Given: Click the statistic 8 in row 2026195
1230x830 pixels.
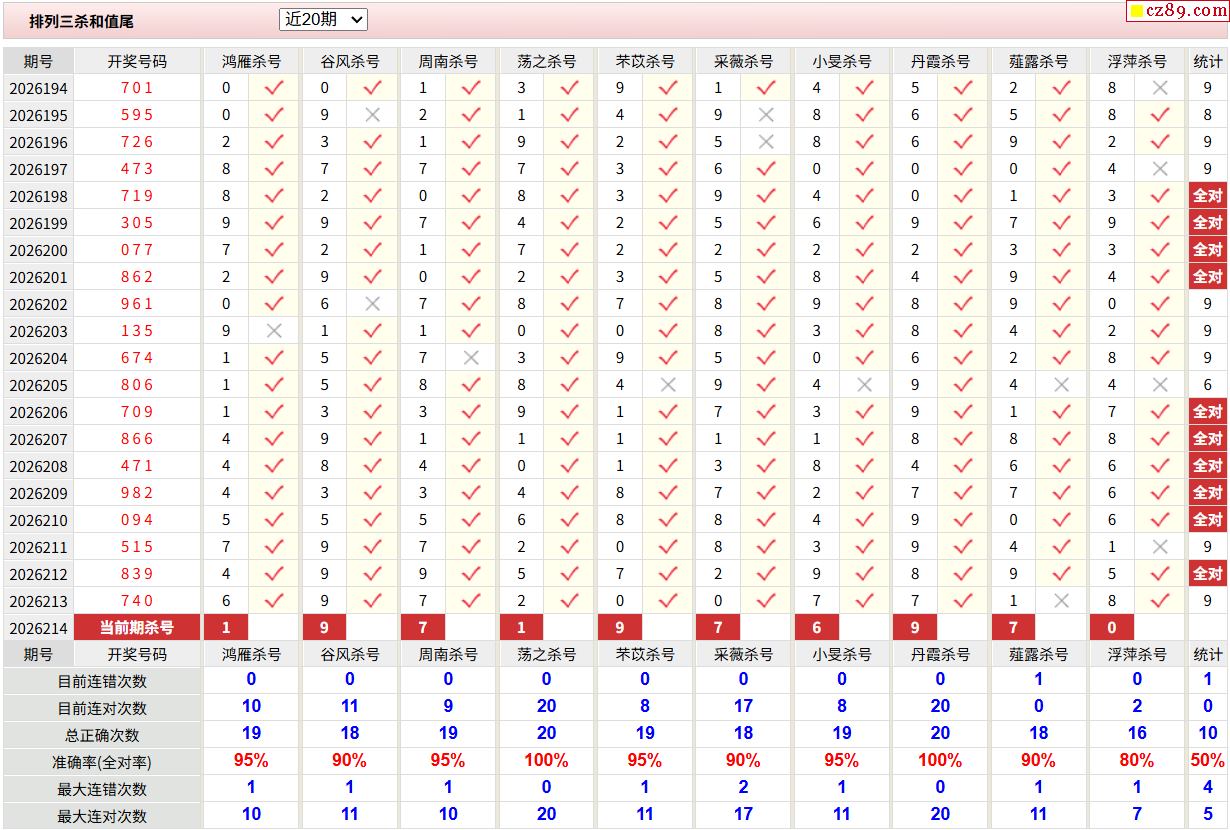Looking at the screenshot, I should (x=1208, y=115).
